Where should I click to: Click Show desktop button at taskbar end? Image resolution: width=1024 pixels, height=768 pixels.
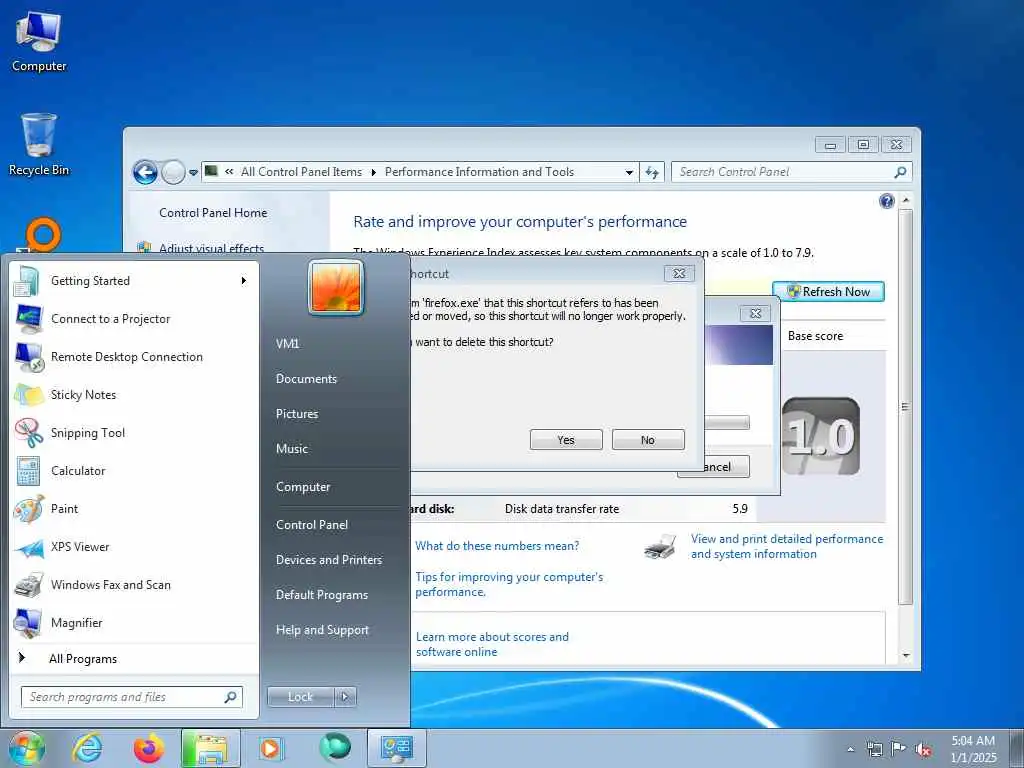pos(1017,748)
